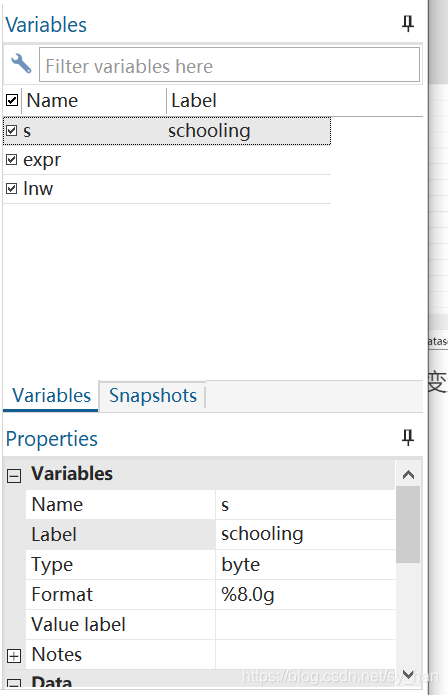The image size is (448, 695).
Task: Toggle the select-all checkbox by Name header
Action: (12, 100)
